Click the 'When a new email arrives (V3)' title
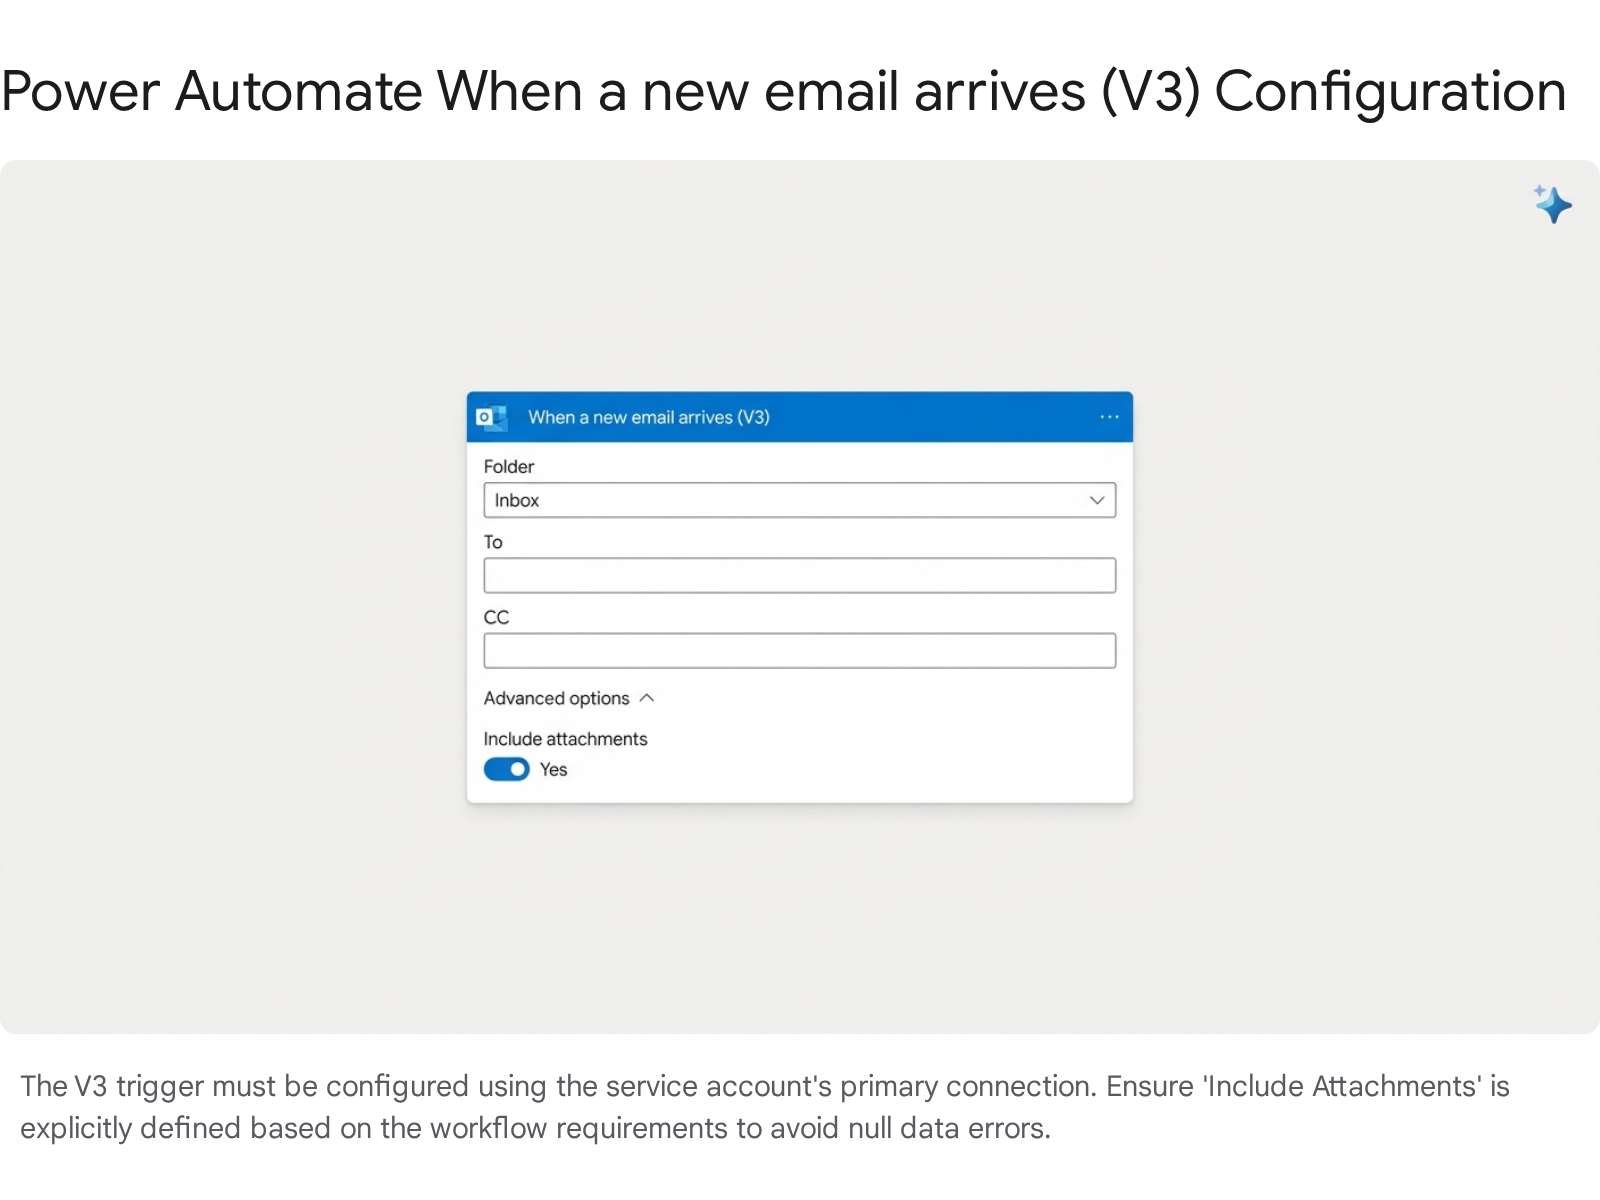The image size is (1600, 1200). point(649,417)
